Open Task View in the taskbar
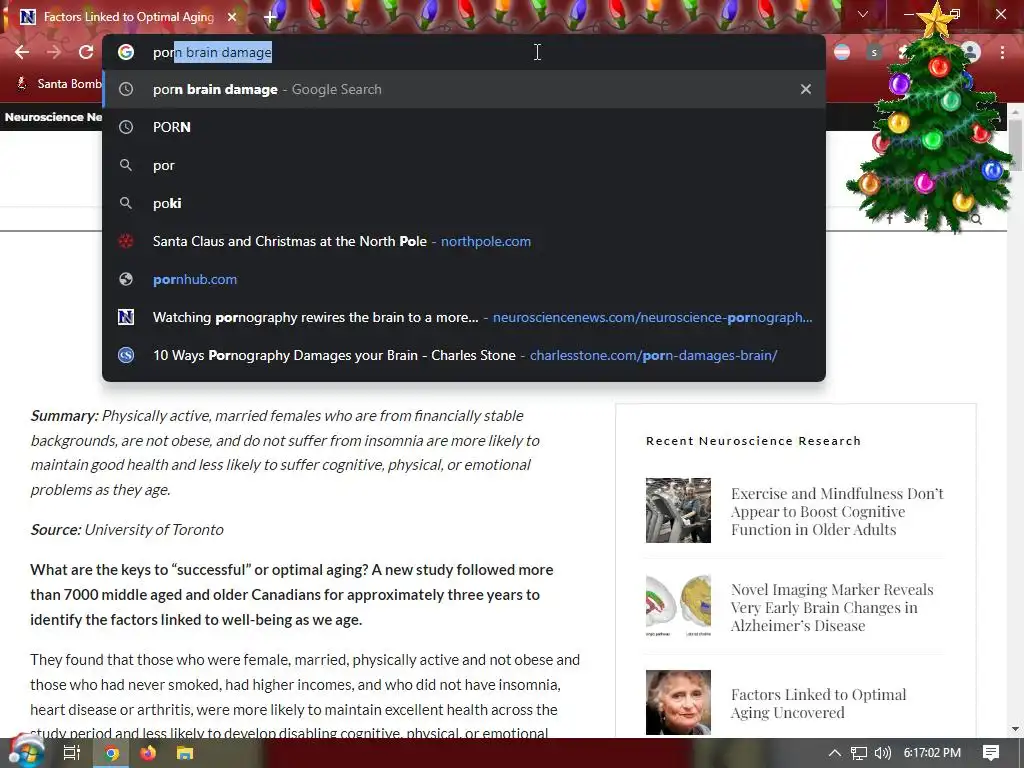Viewport: 1024px width, 768px height. click(71, 753)
